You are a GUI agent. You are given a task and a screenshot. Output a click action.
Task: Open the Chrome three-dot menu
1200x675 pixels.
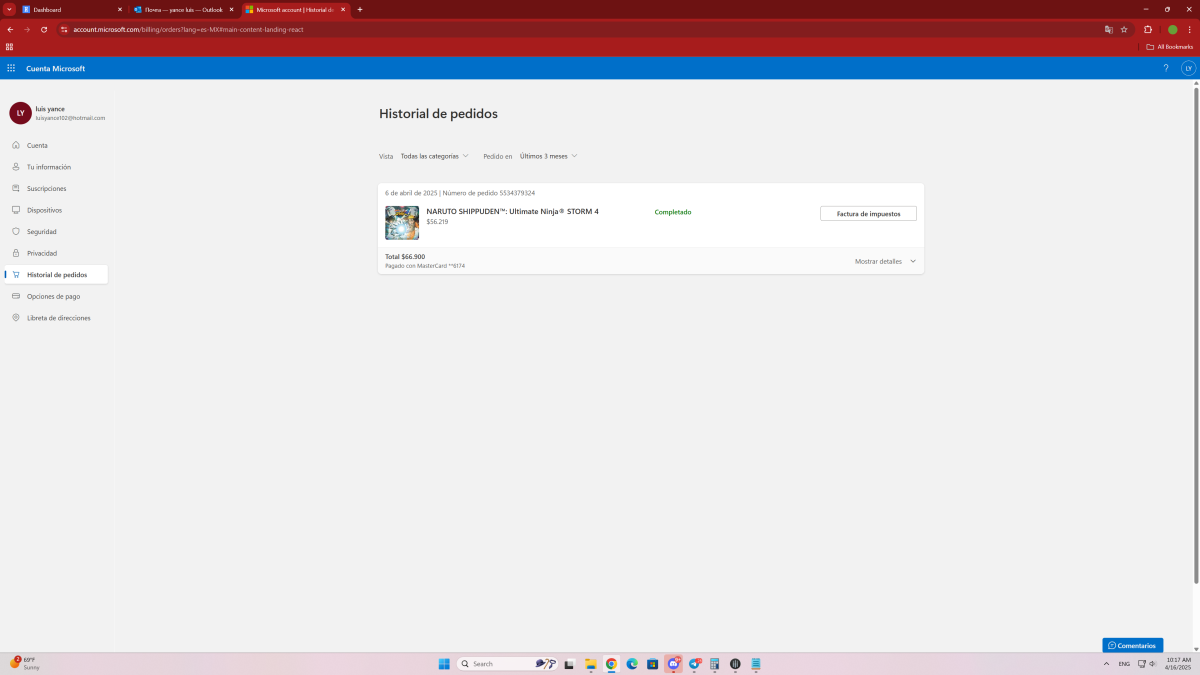(1190, 29)
